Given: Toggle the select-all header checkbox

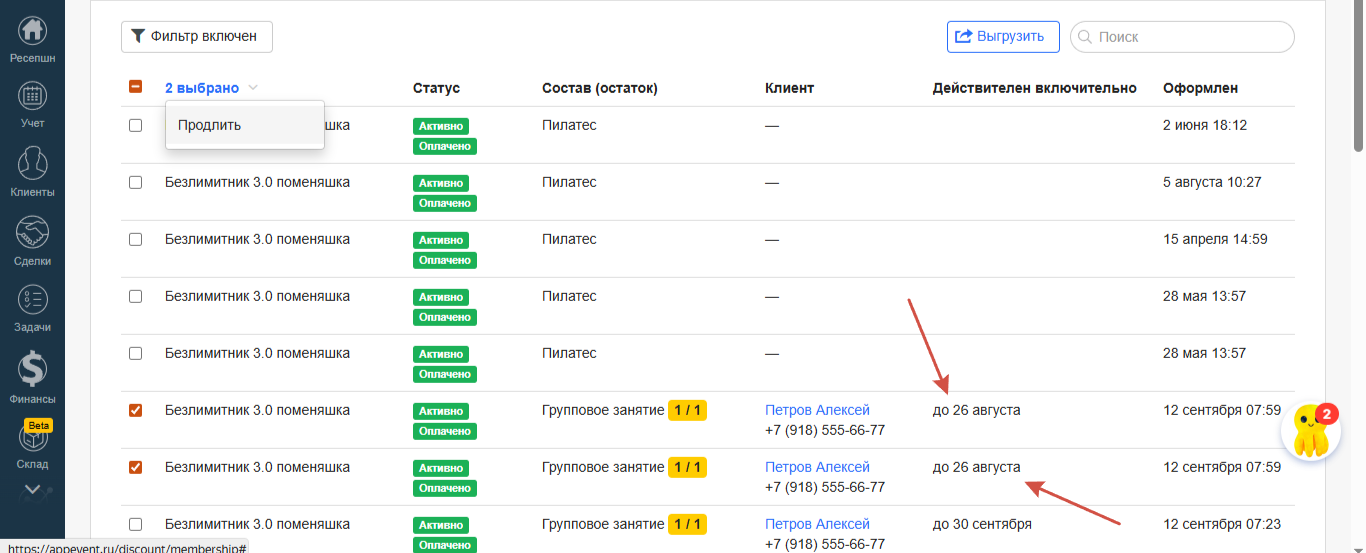Looking at the screenshot, I should click(x=136, y=87).
